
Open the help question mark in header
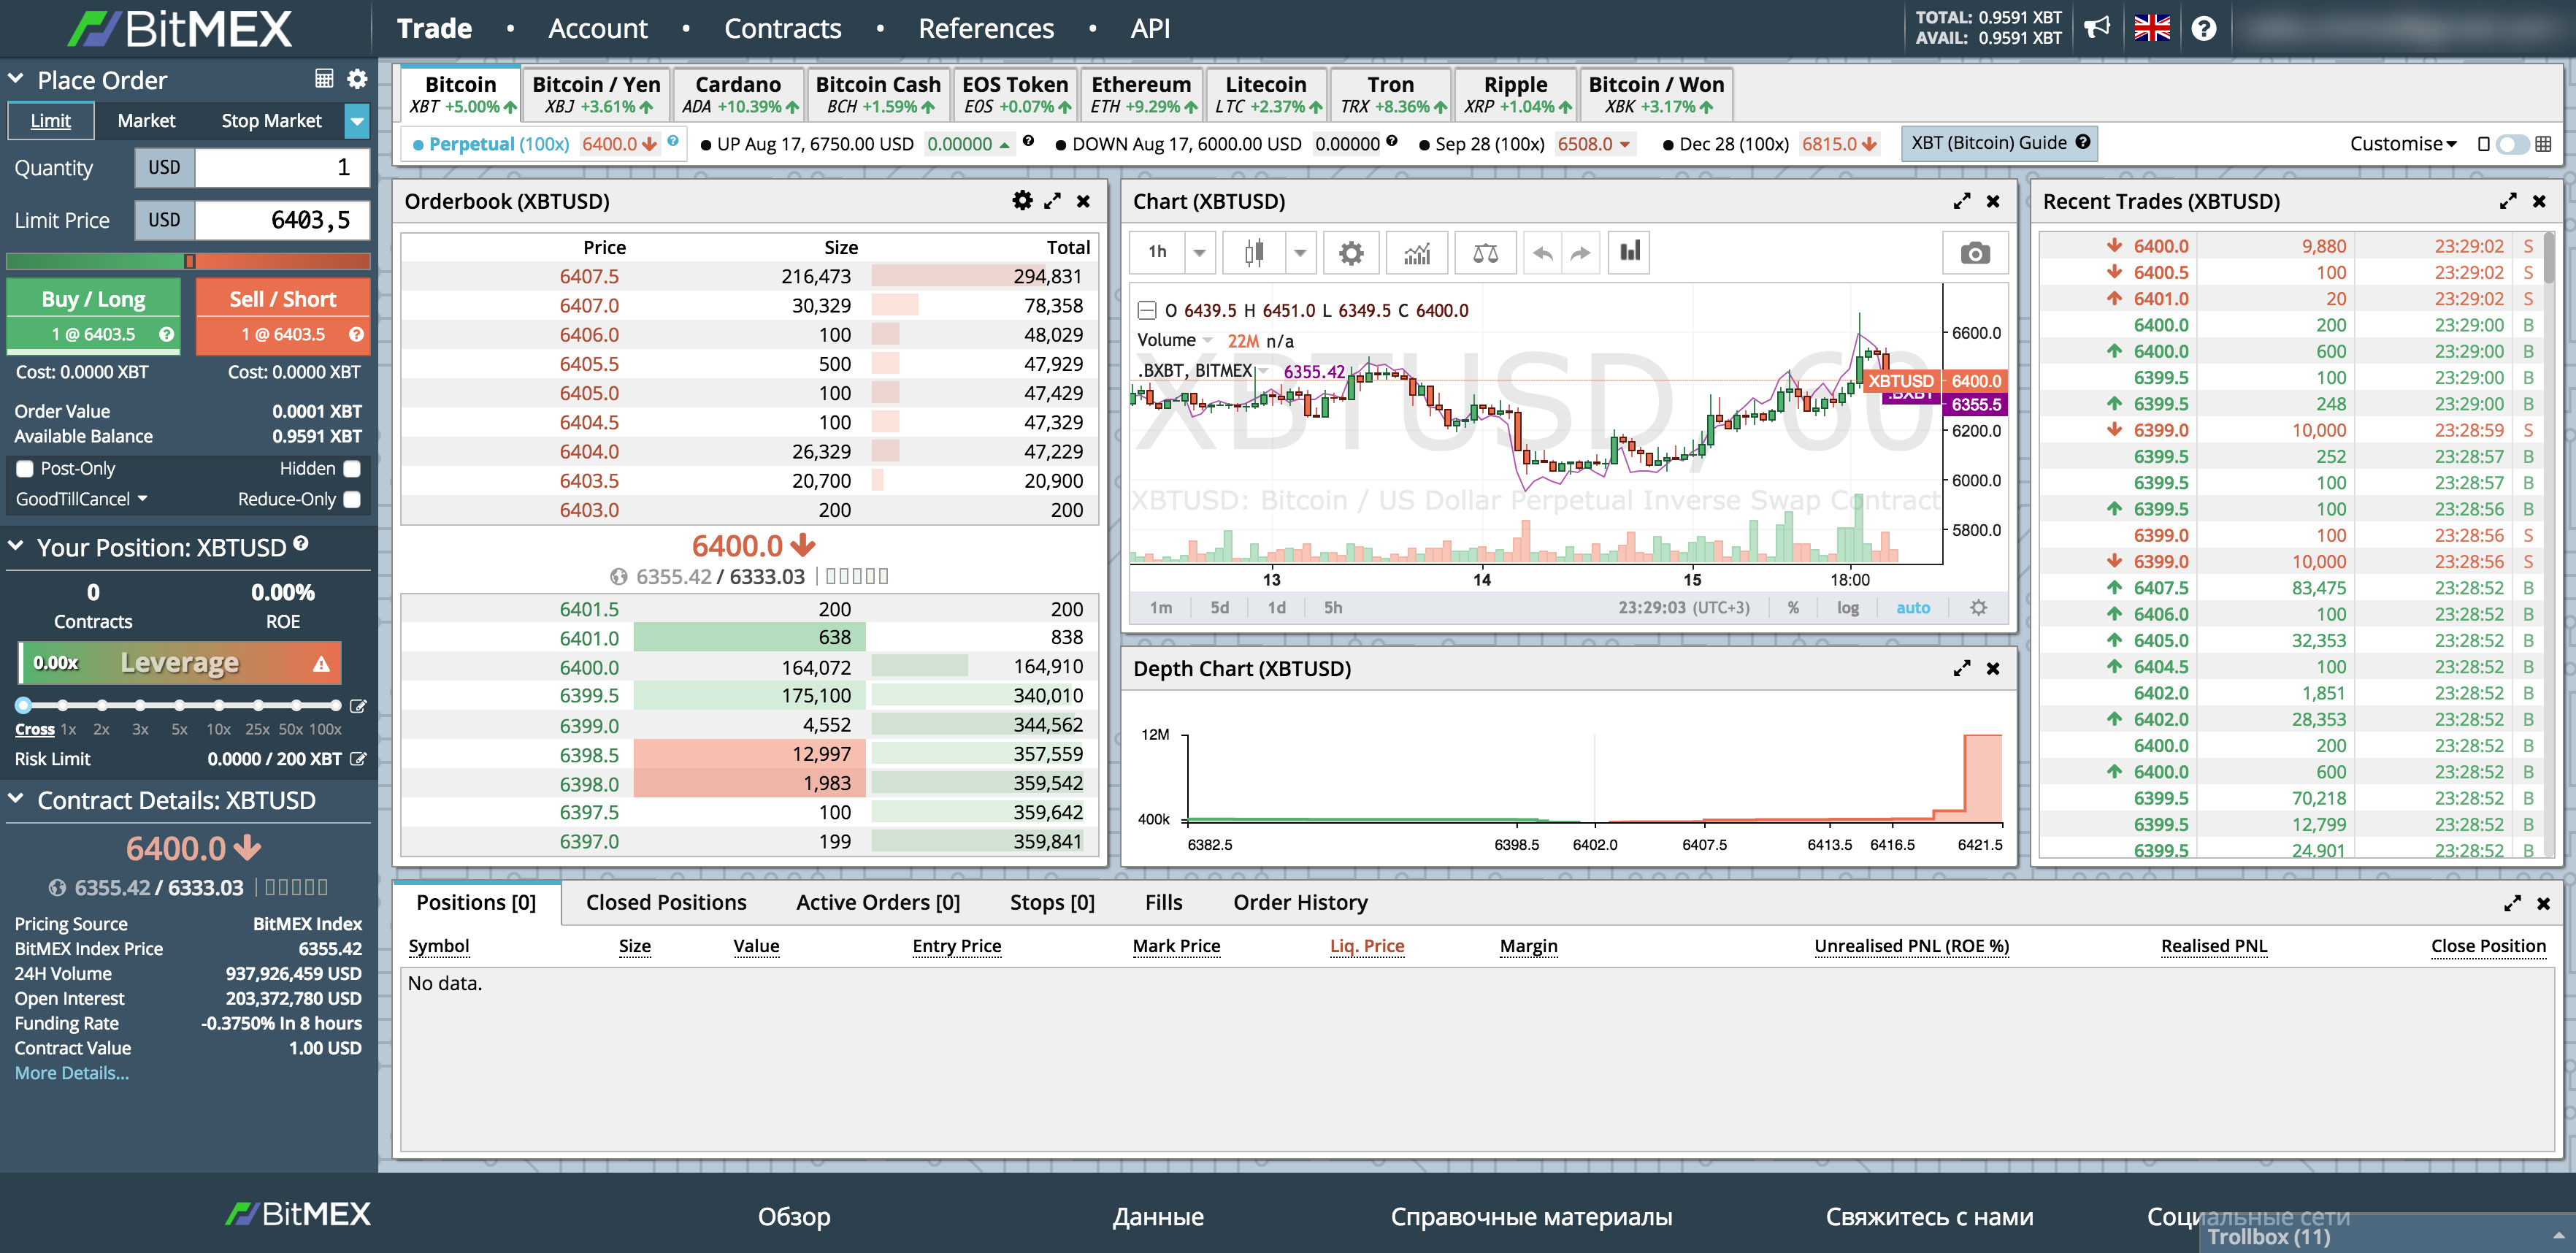pos(2204,28)
